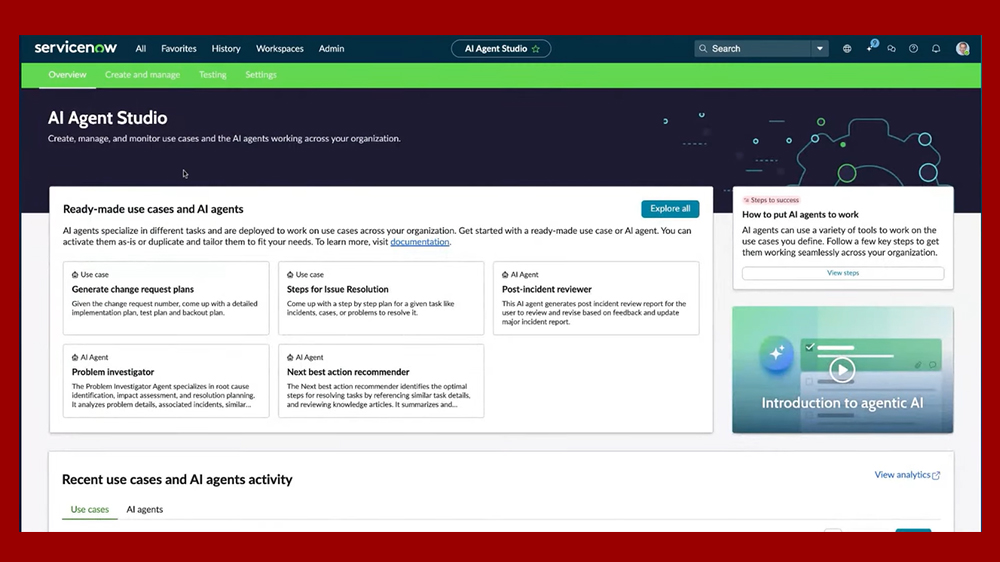Click Ready-made use cases and AI agents heading
The height and width of the screenshot is (562, 1000).
click(x=153, y=209)
